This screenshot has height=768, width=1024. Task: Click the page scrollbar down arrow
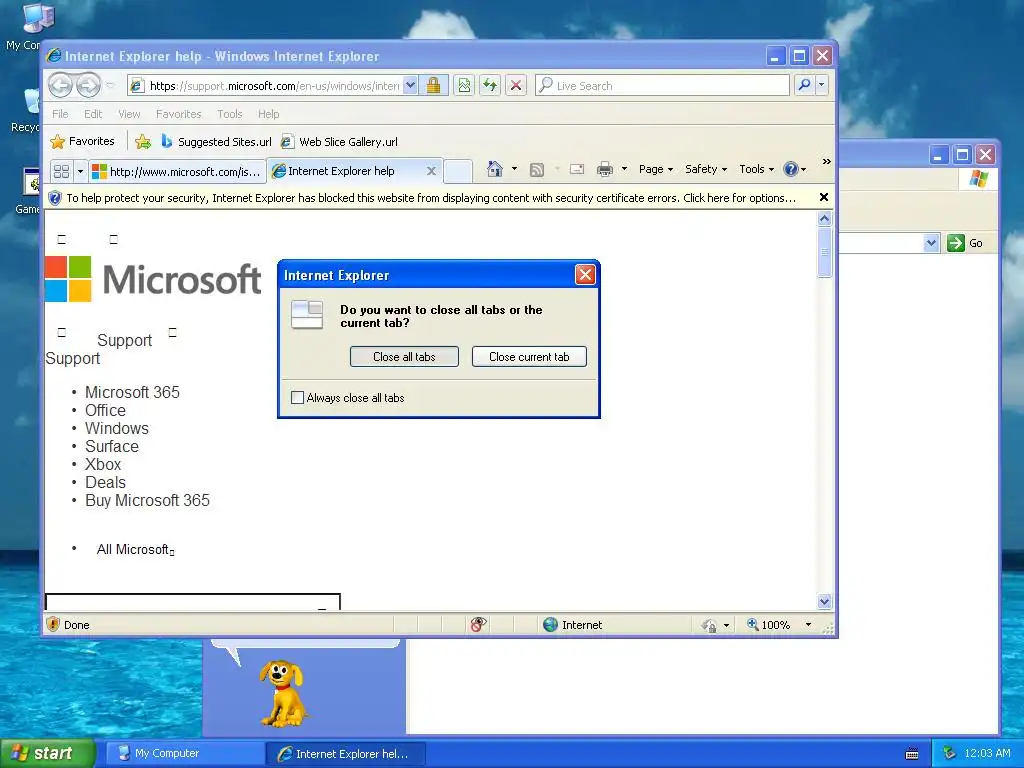click(x=824, y=601)
